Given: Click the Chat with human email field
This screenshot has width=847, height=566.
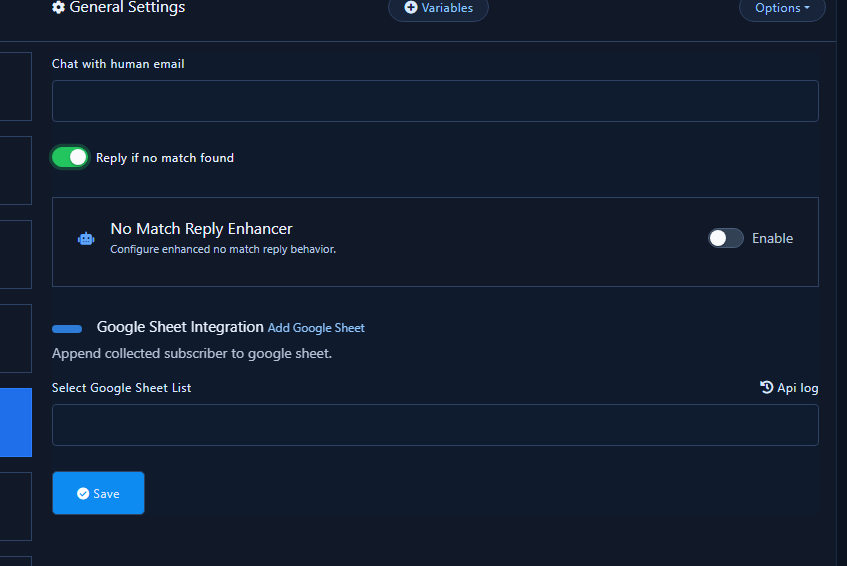Looking at the screenshot, I should pyautogui.click(x=435, y=101).
